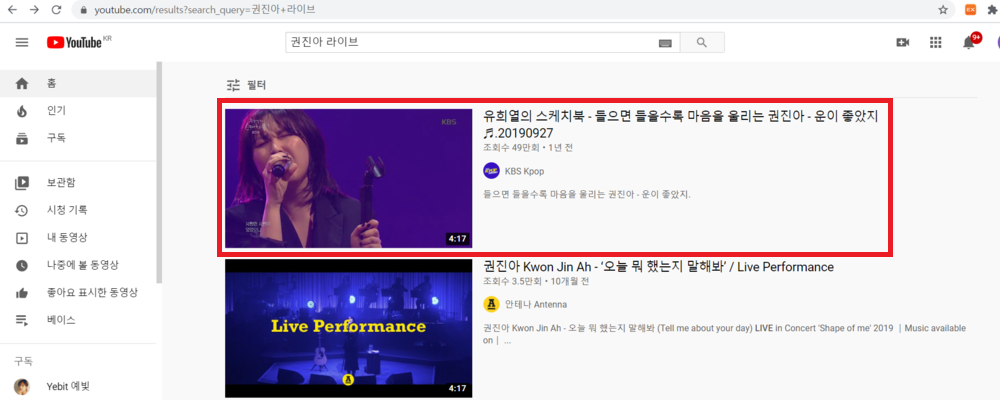Open 좋아요 표시한 동영상 in the sidebar
The height and width of the screenshot is (400, 1000).
coord(78,293)
